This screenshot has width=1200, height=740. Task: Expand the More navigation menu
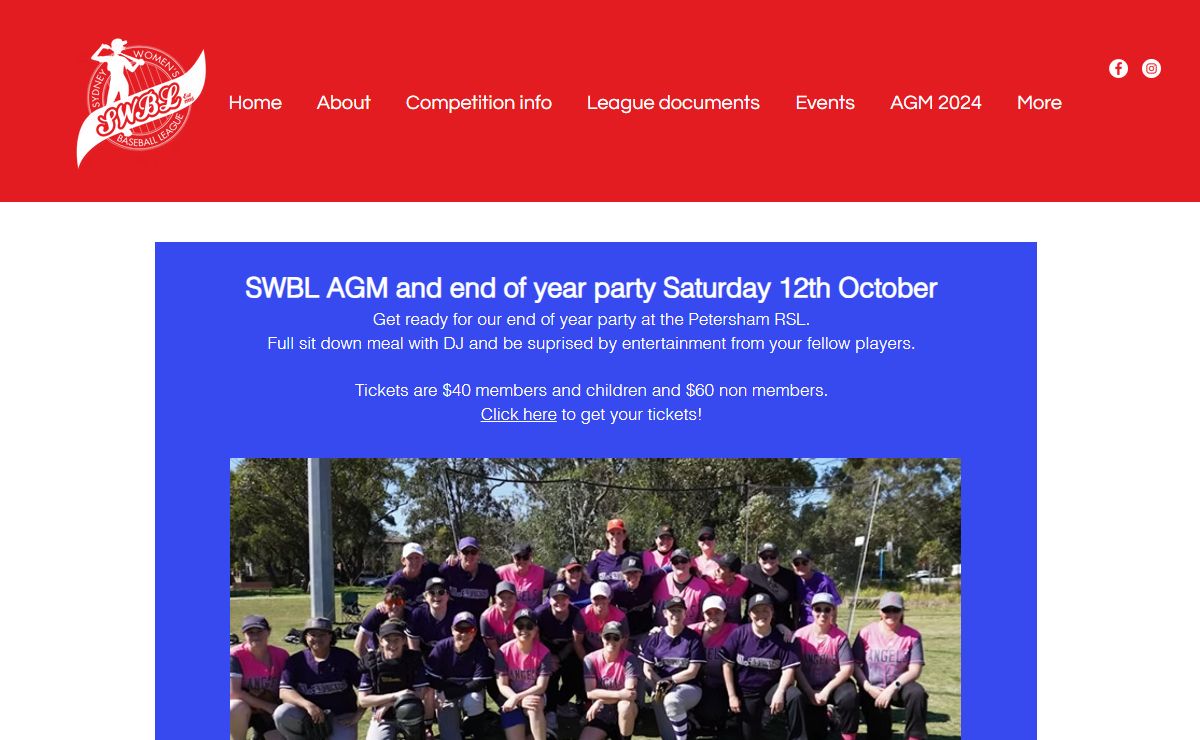pos(1039,103)
